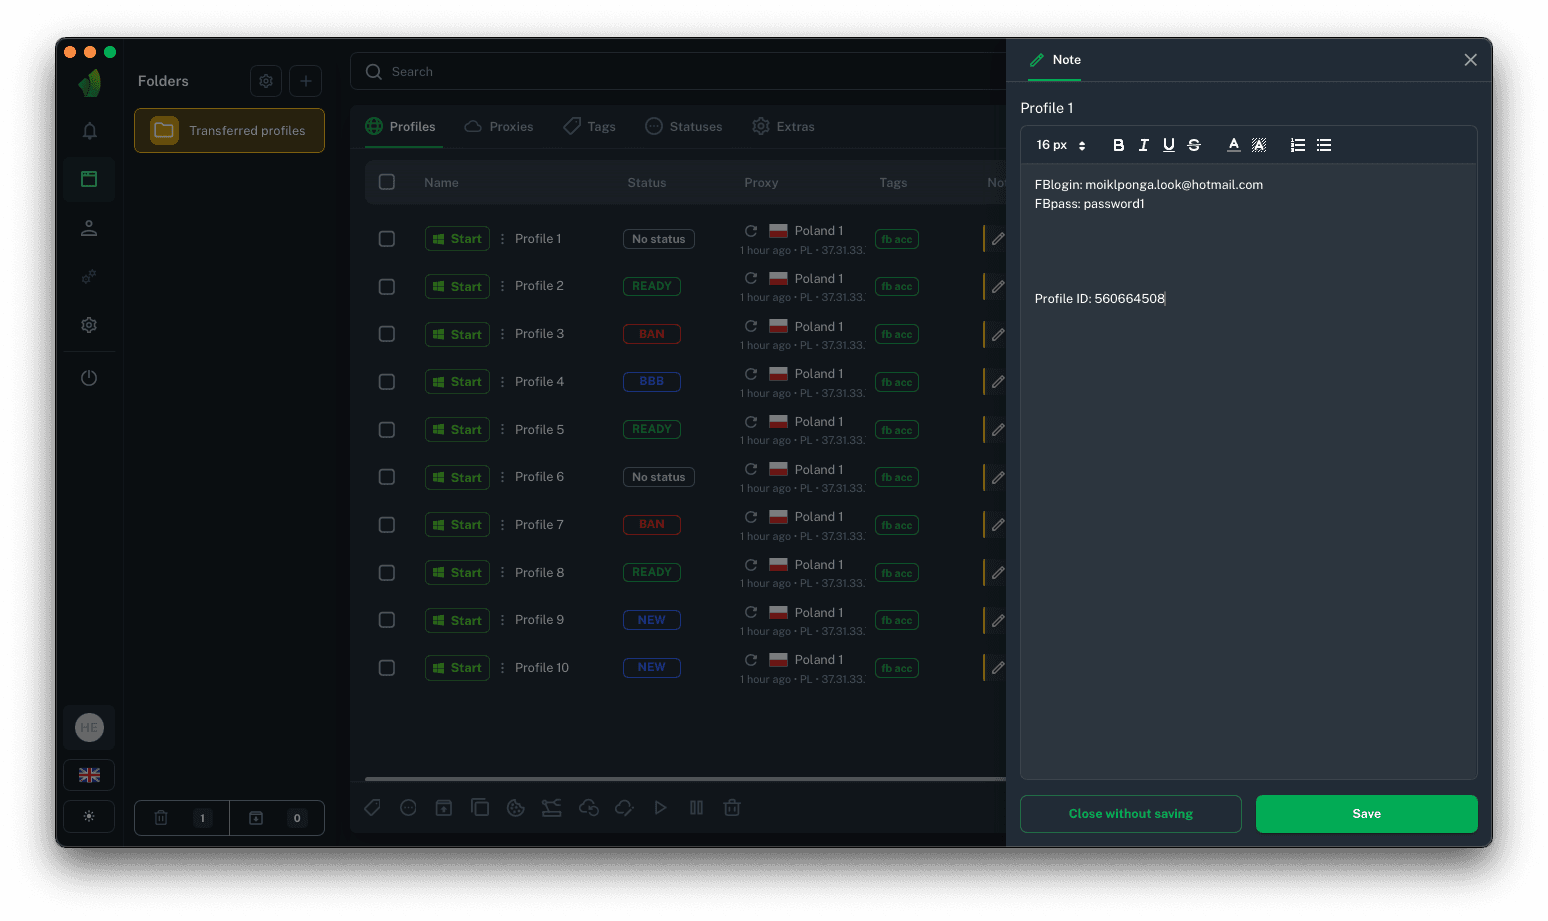The width and height of the screenshot is (1548, 921).
Task: Switch to the Proxies tab
Action: point(499,127)
